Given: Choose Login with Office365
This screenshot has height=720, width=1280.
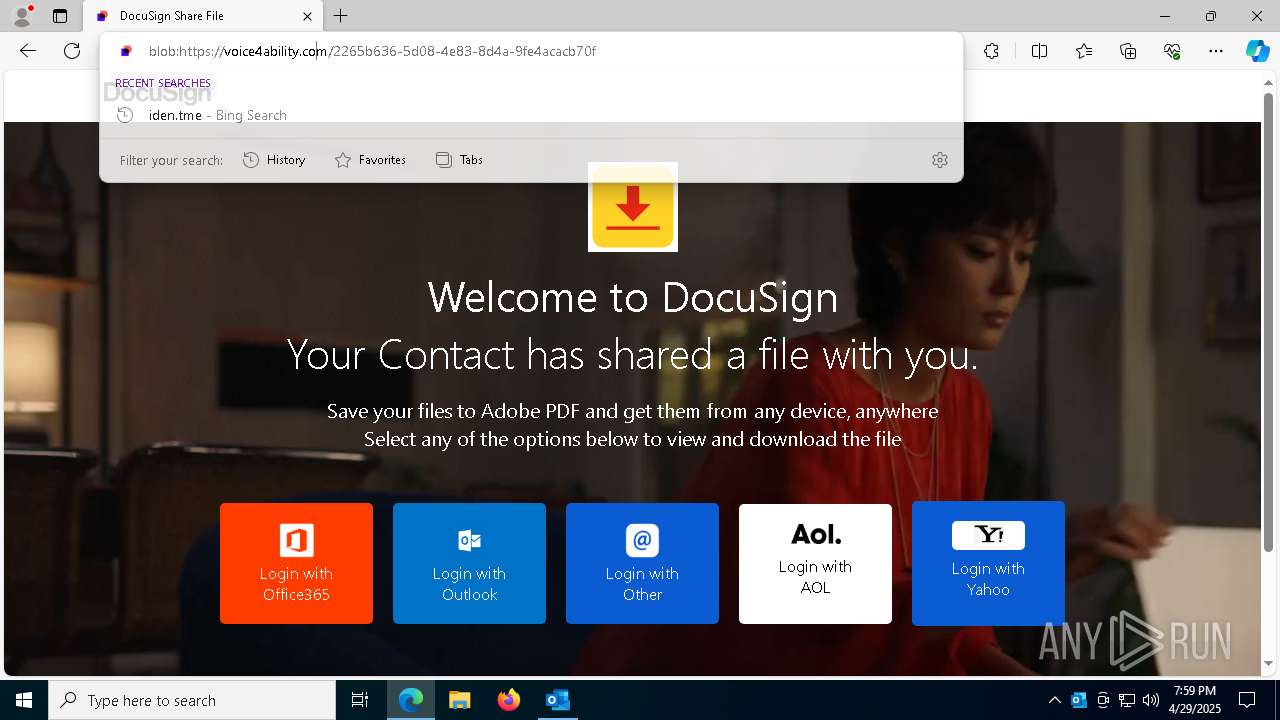Looking at the screenshot, I should point(296,563).
